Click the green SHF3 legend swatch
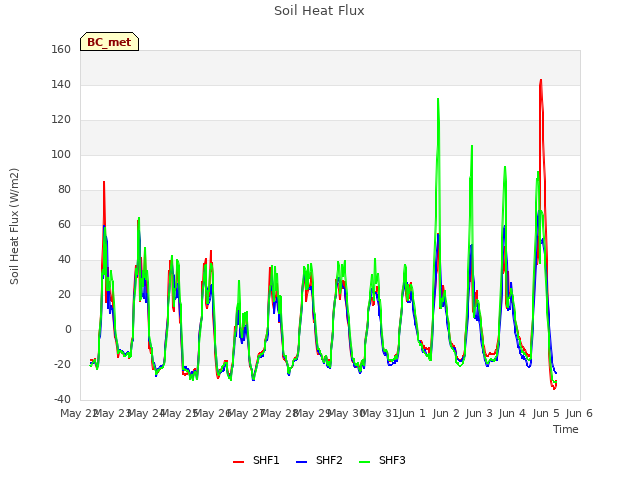This screenshot has height=480, width=640. point(364,462)
